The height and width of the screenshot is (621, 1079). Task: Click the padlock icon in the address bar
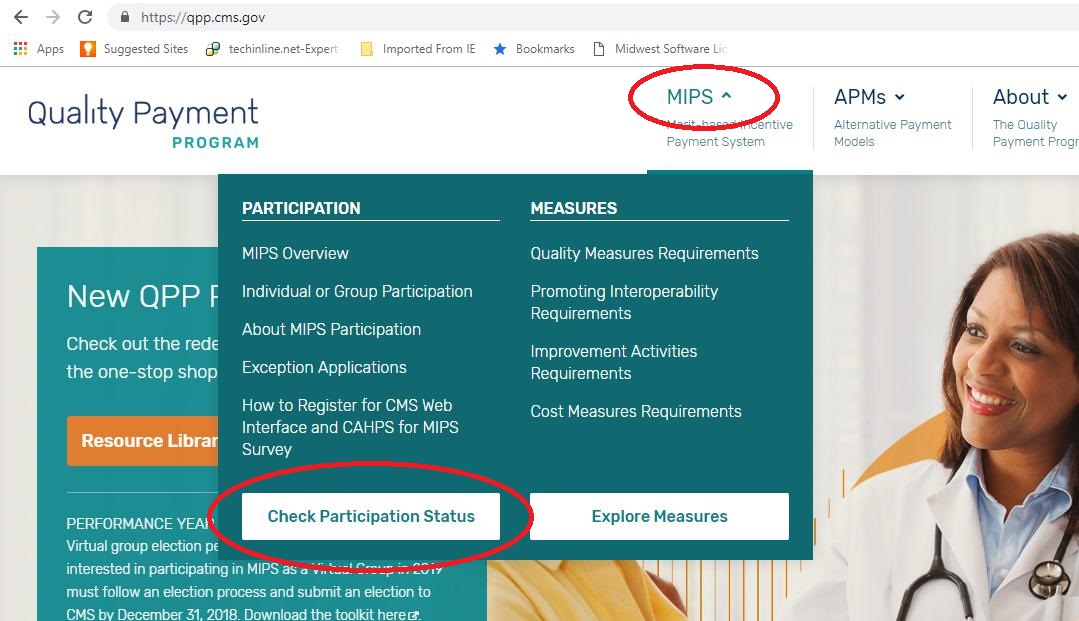click(125, 17)
